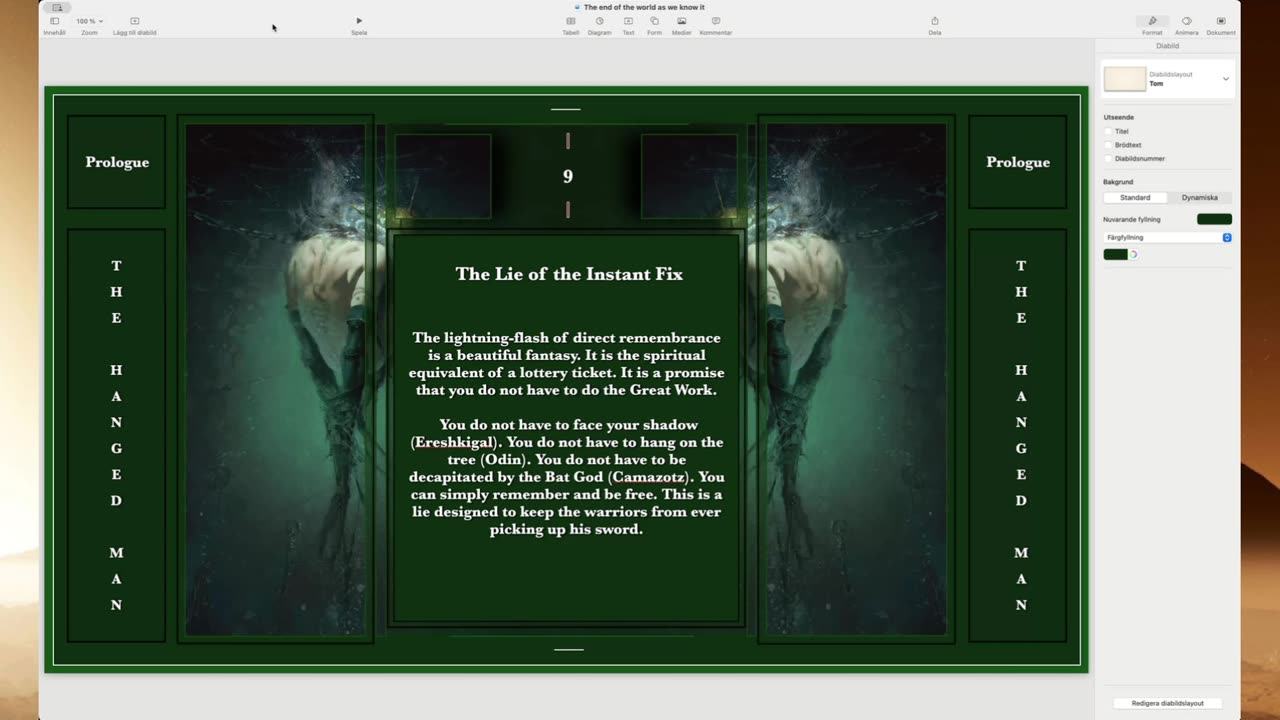This screenshot has width=1280, height=720.
Task: Select the Dynamiska background tab
Action: point(1199,198)
